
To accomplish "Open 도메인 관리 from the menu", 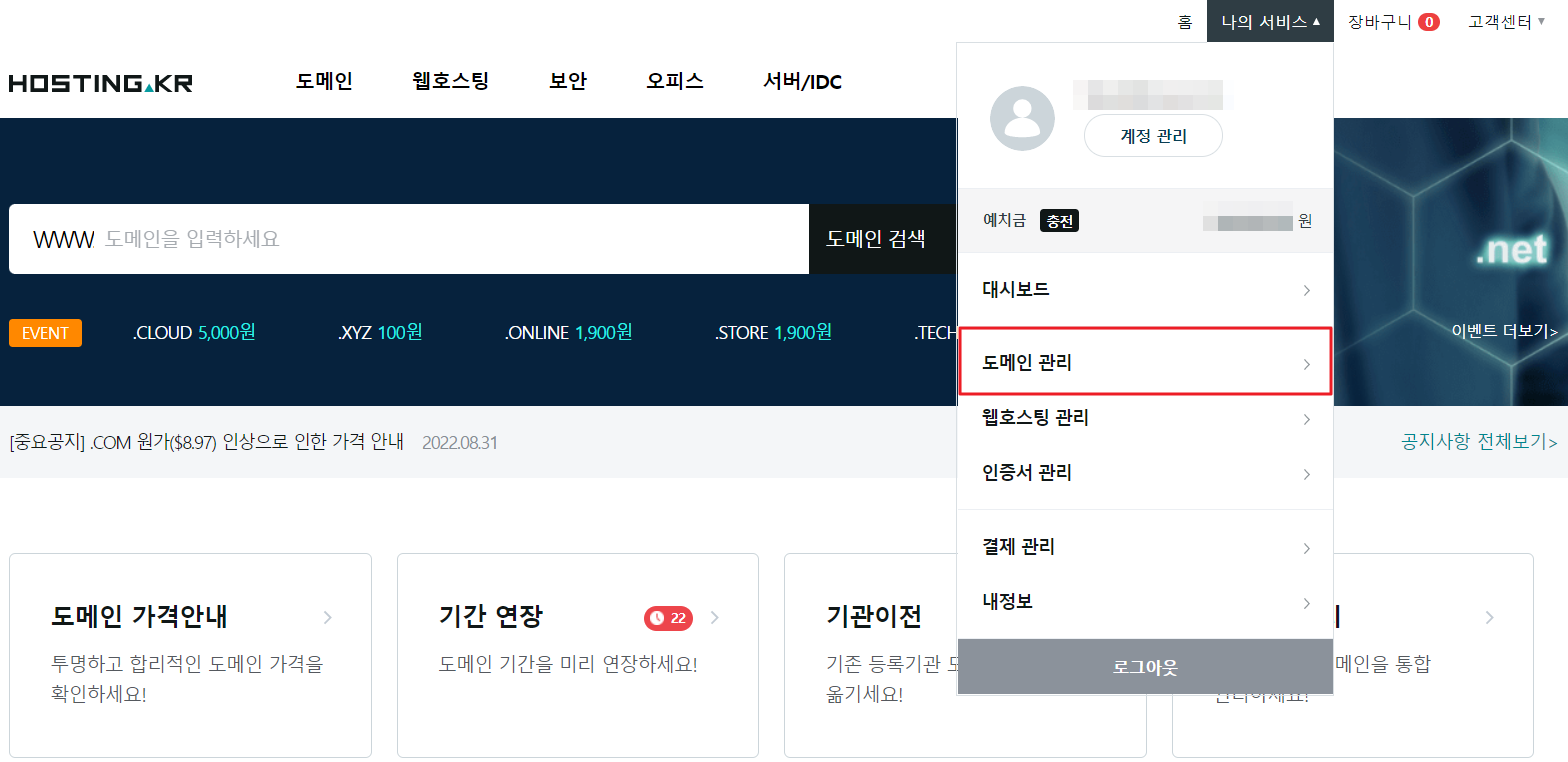I will 1145,363.
